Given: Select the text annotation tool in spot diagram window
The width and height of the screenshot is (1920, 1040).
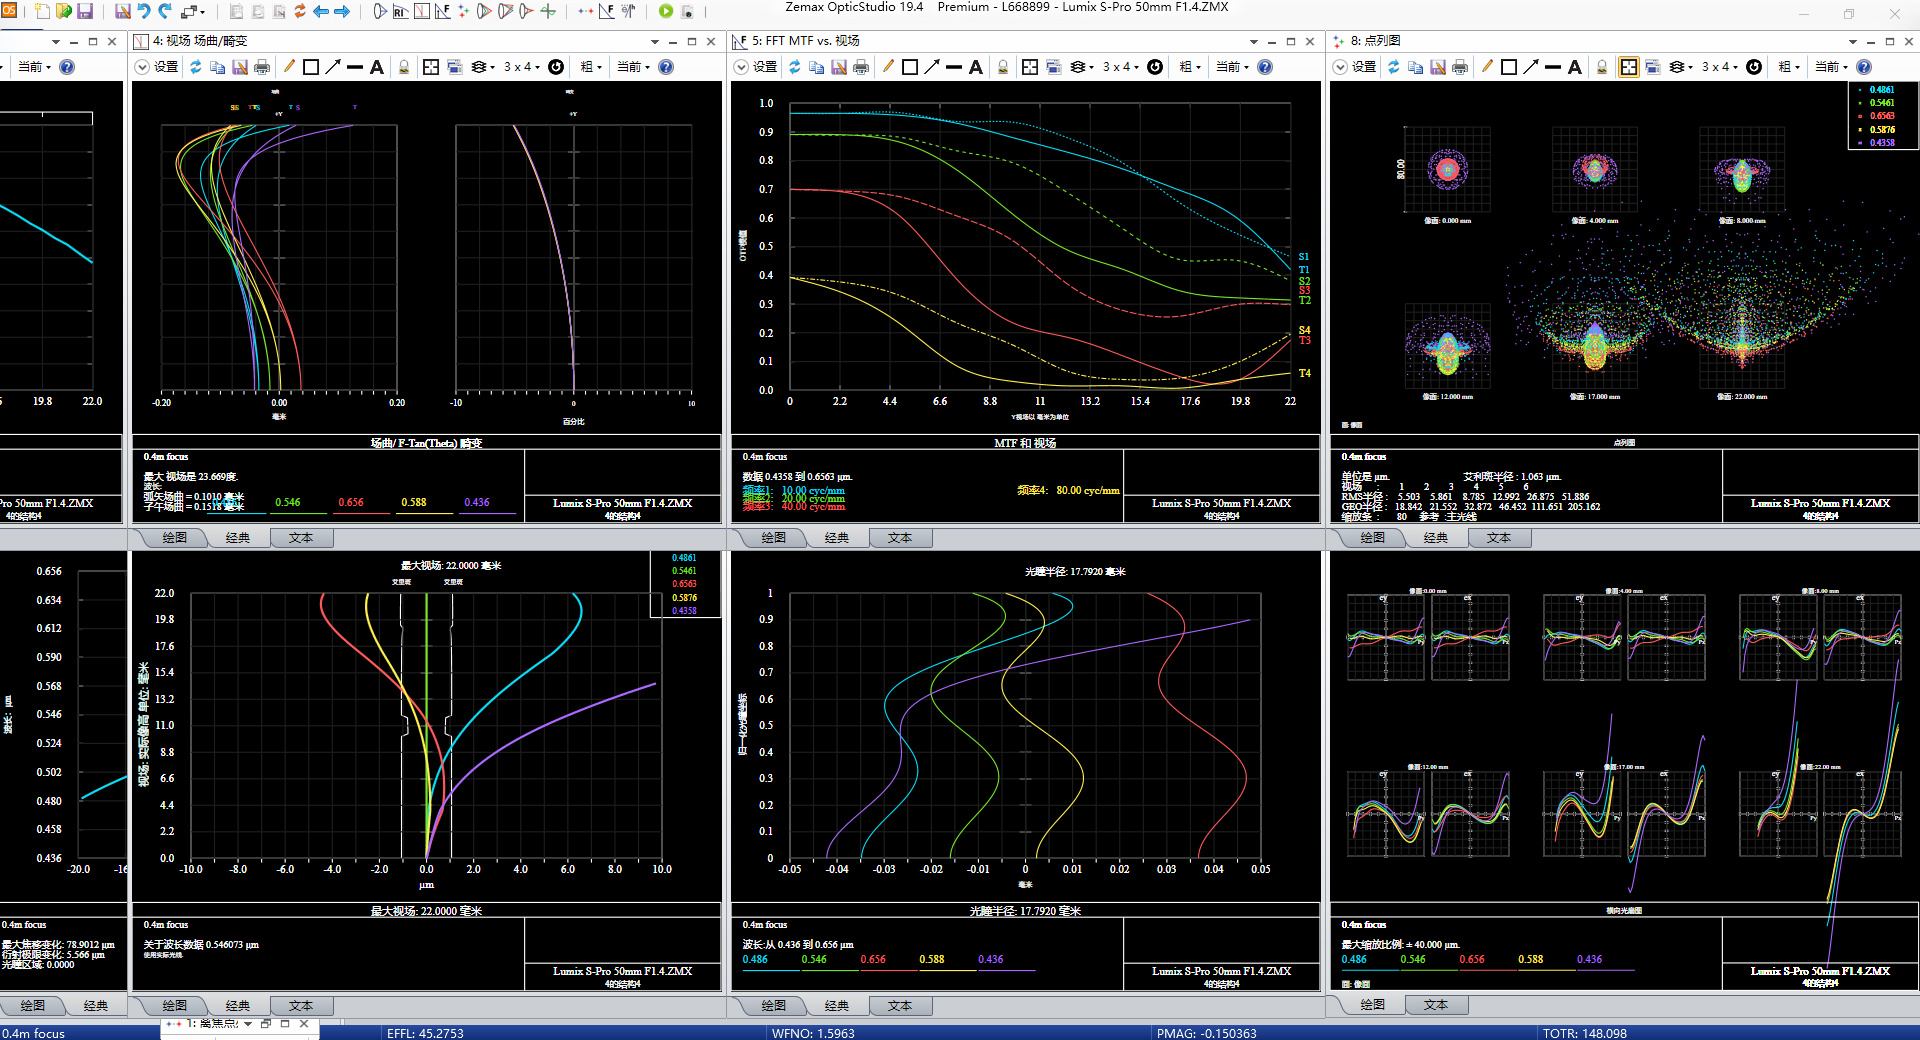Looking at the screenshot, I should coord(1575,67).
